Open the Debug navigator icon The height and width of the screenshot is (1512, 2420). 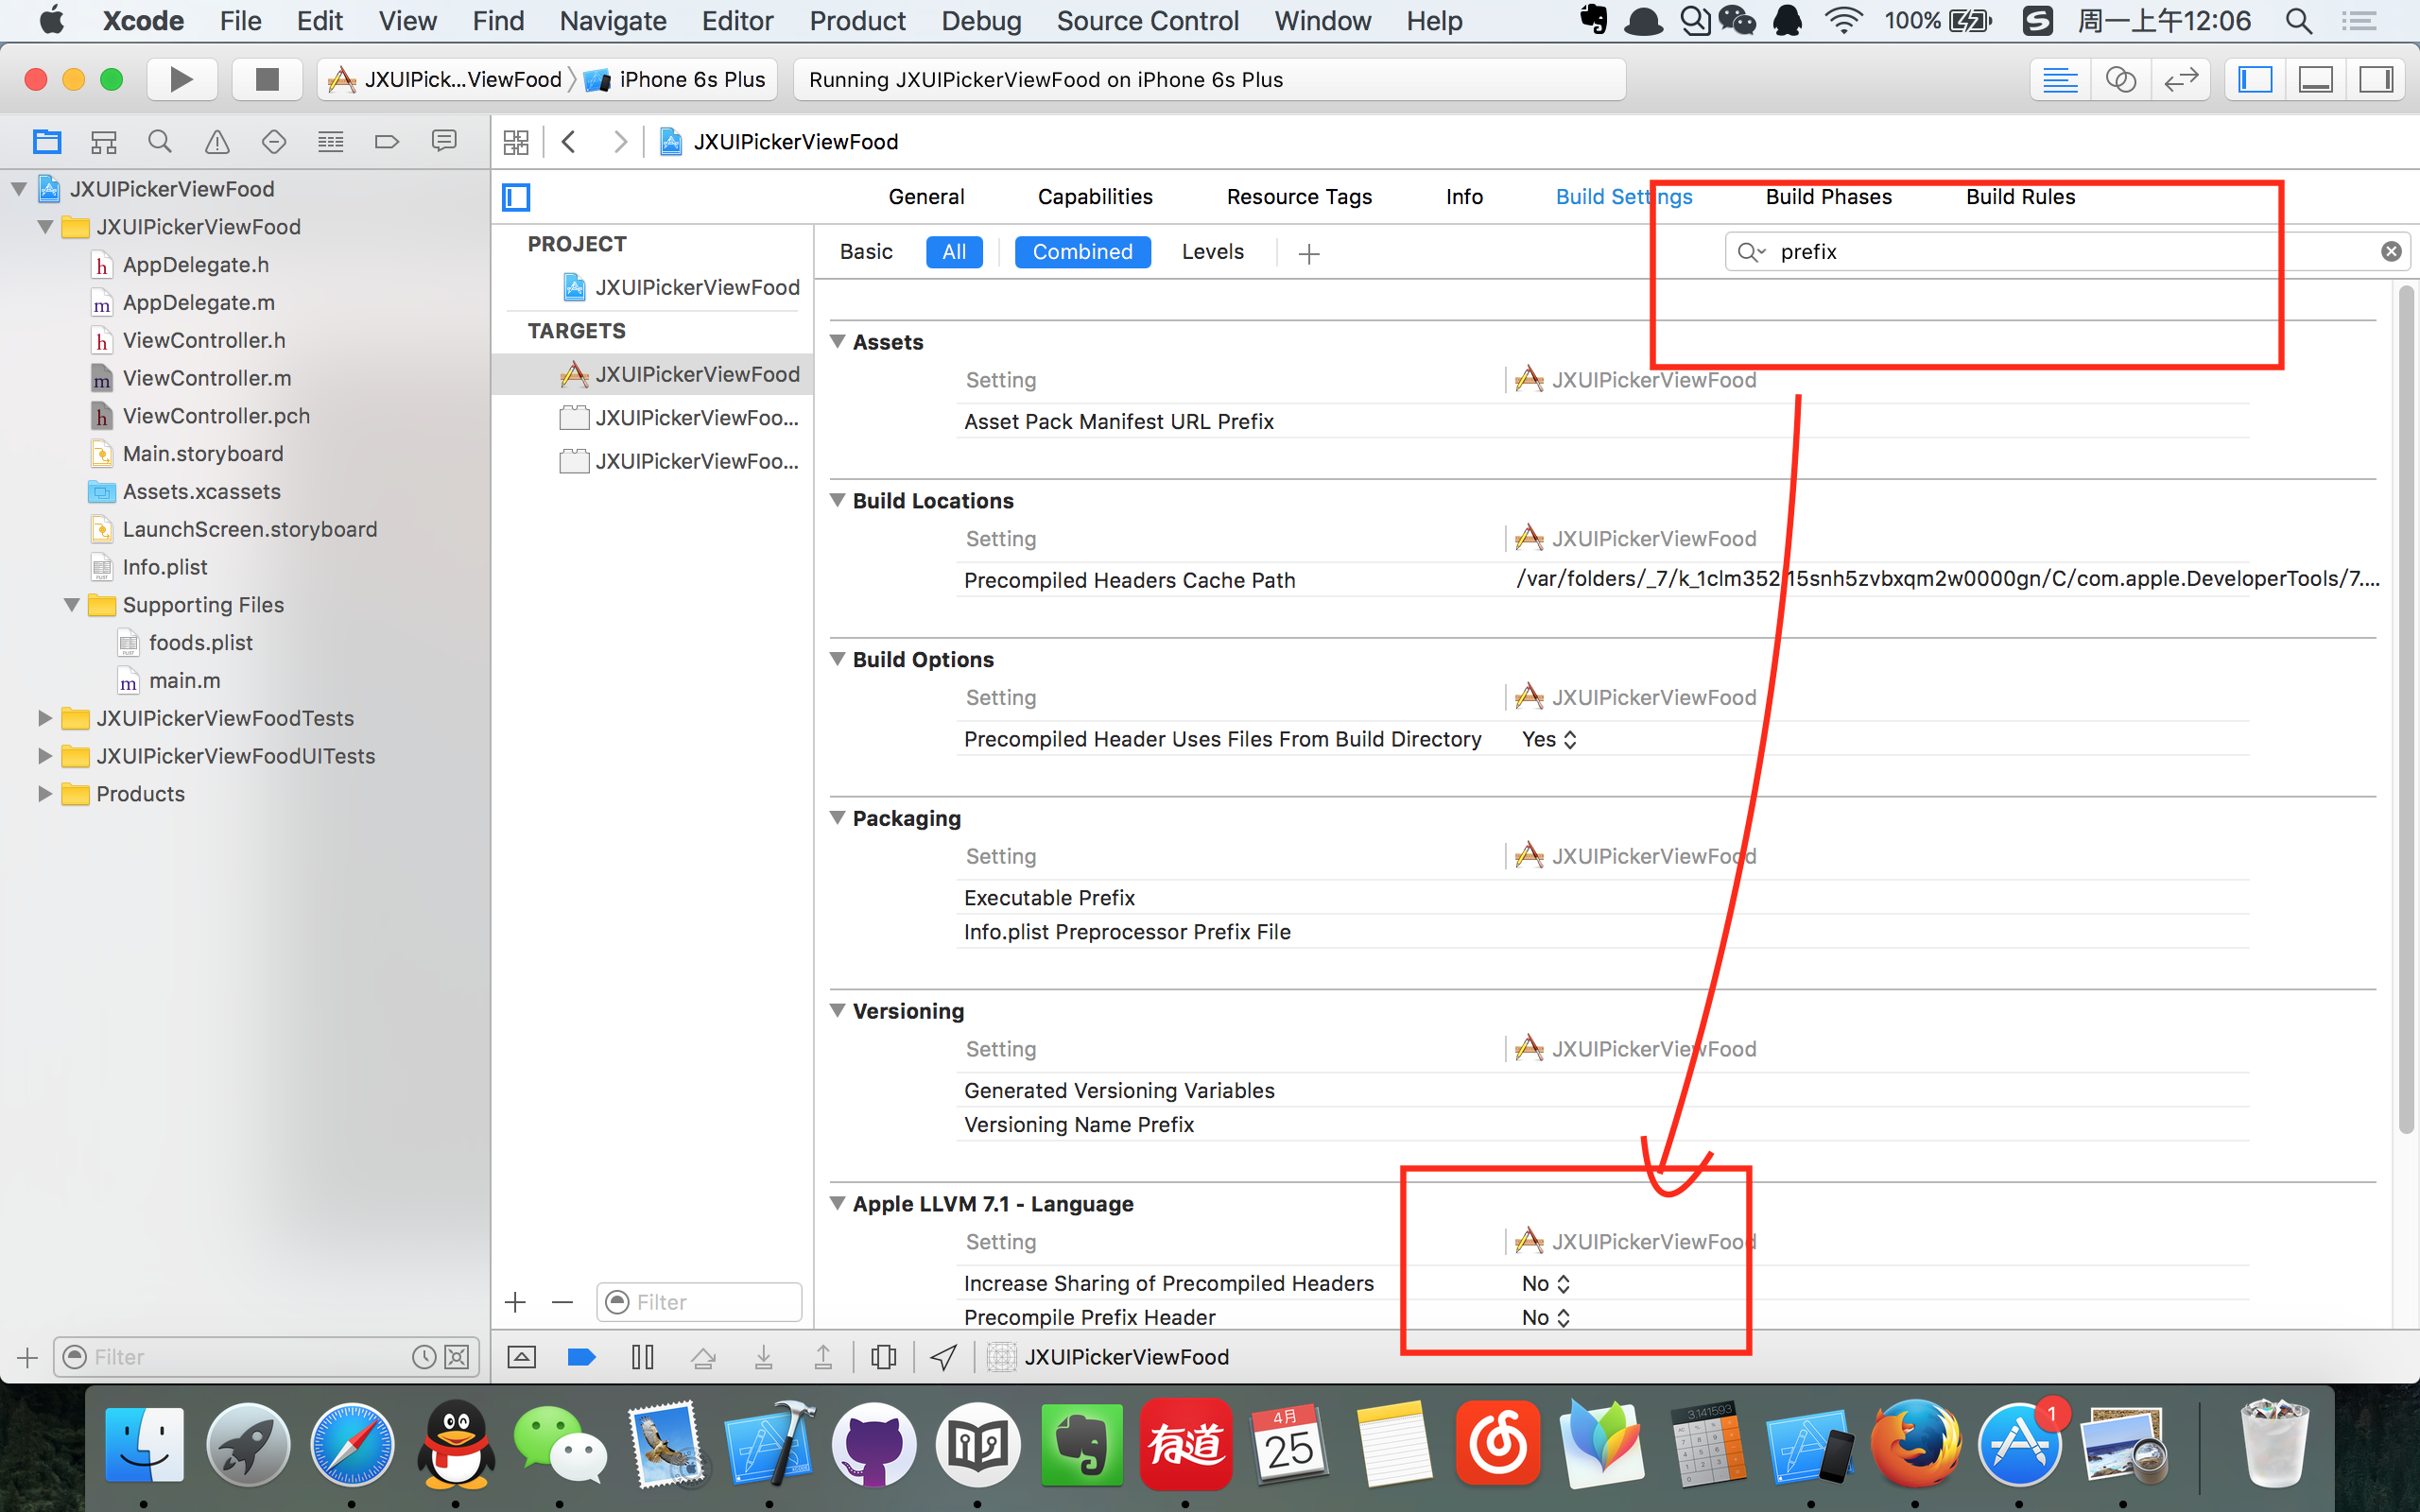[x=330, y=142]
